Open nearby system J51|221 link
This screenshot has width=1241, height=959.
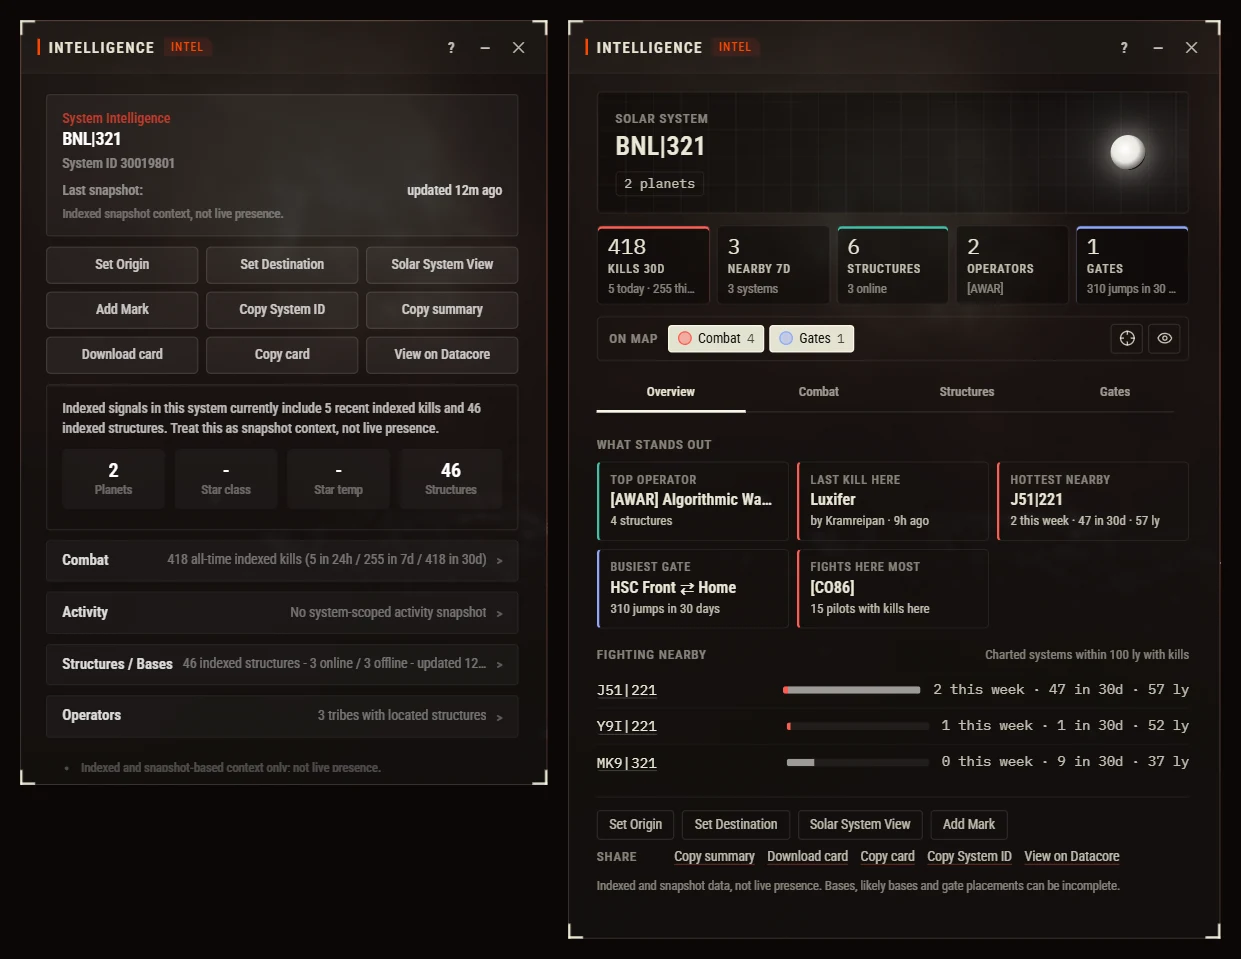point(627,691)
